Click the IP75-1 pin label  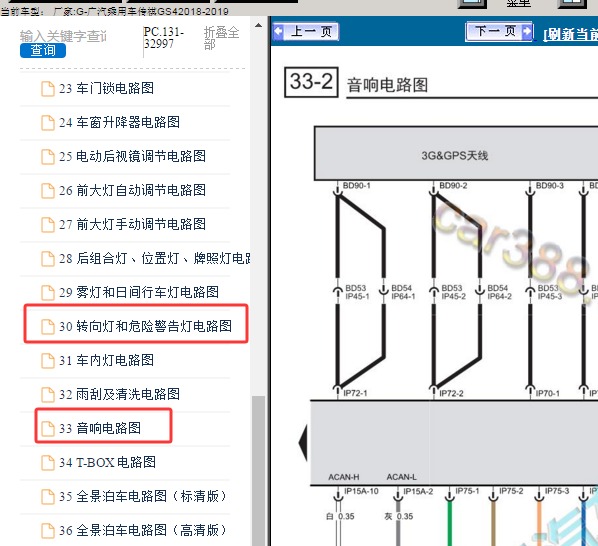coord(467,491)
